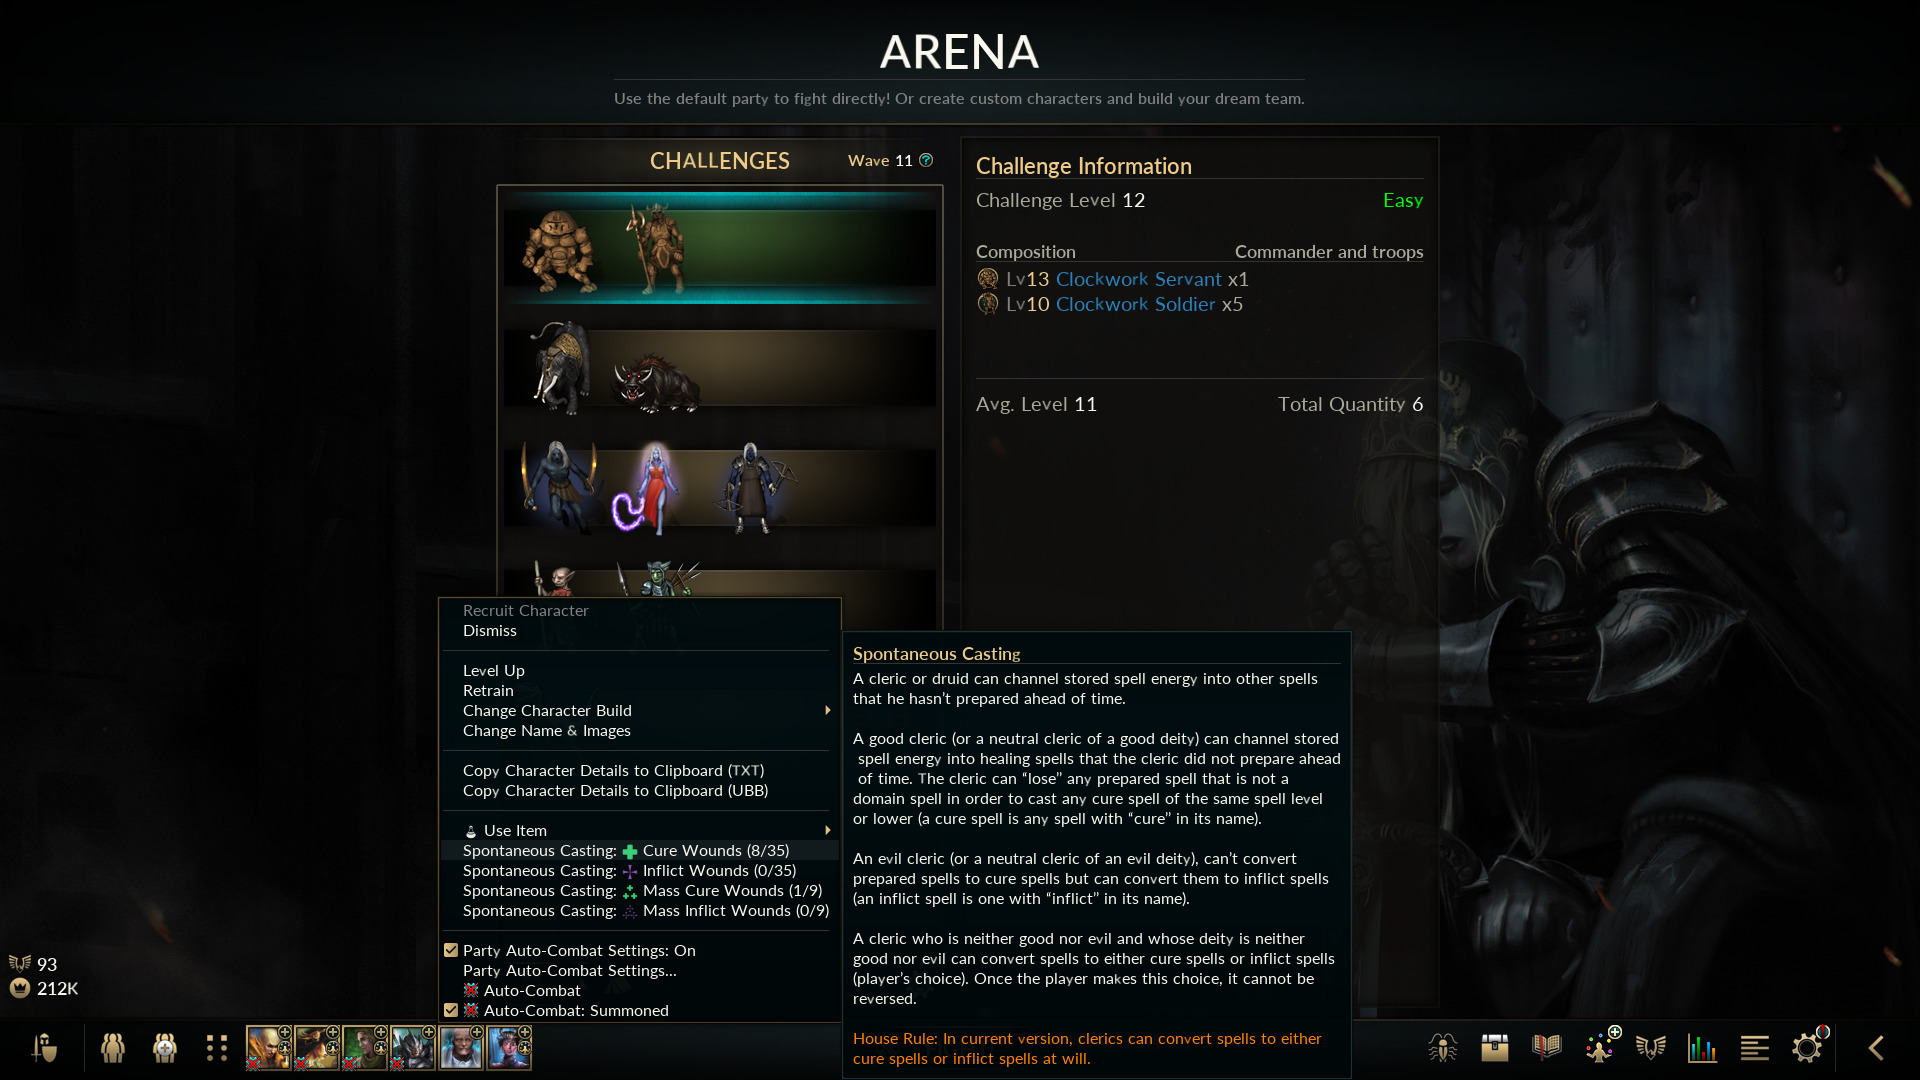Expand the Use Item submenu arrow
1920x1080 pixels.
pos(827,830)
